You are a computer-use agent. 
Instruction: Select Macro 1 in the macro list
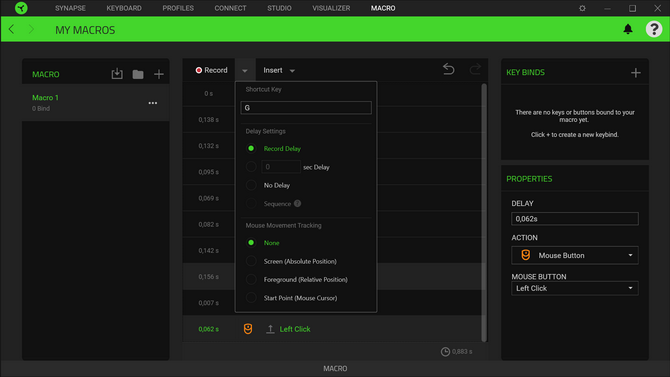(96, 103)
